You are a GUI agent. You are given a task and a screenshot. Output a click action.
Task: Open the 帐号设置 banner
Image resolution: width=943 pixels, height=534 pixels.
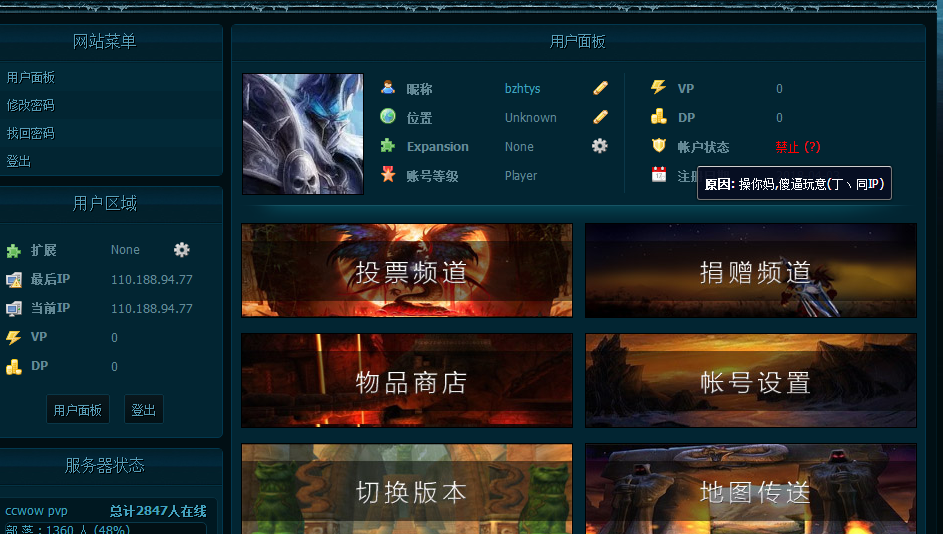(x=751, y=381)
